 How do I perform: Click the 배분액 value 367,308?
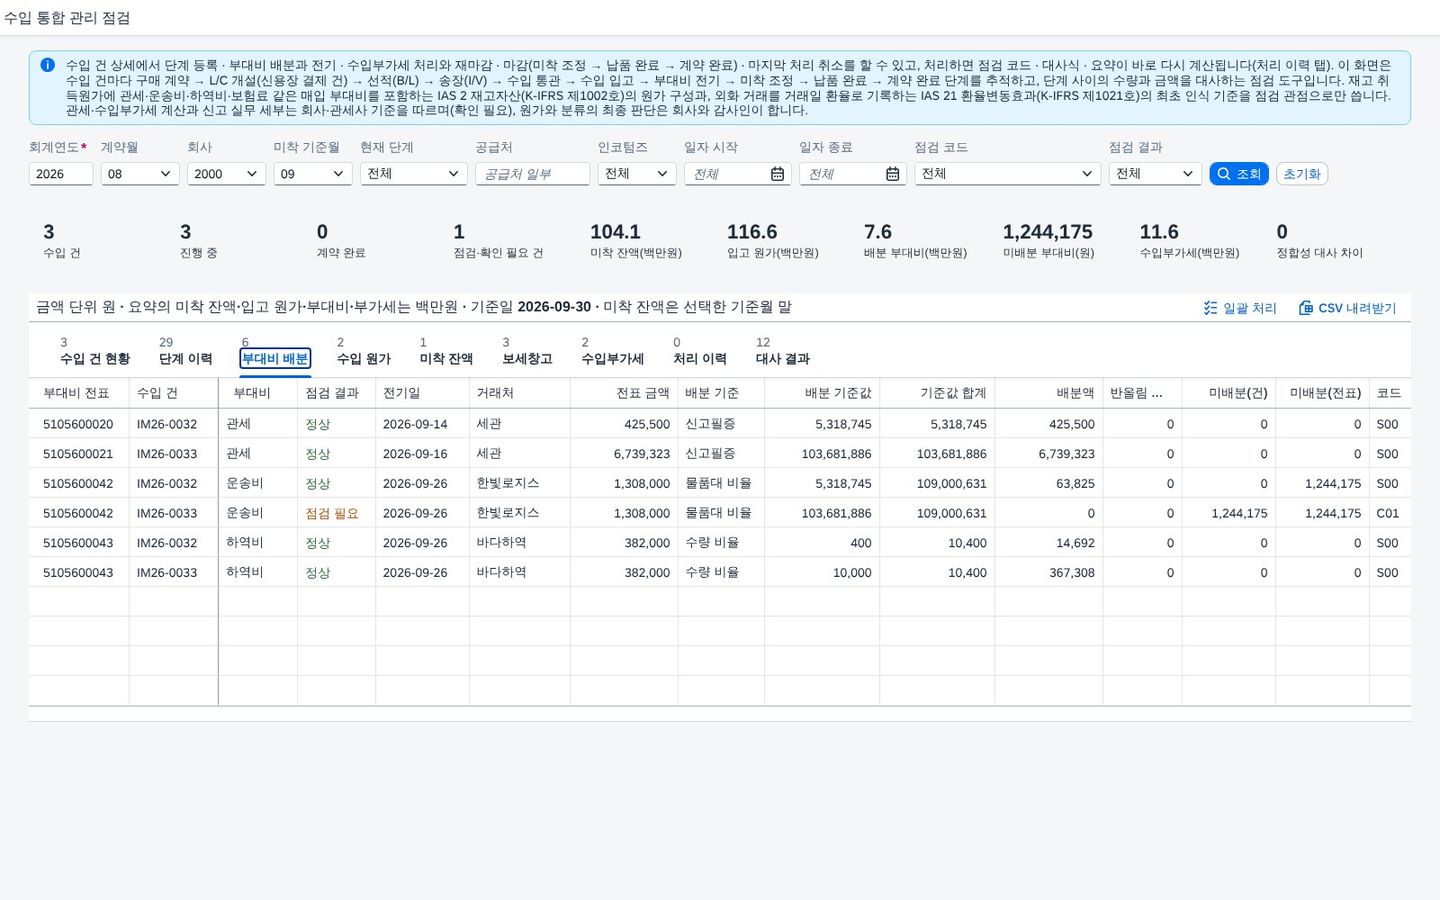[x=1072, y=573]
